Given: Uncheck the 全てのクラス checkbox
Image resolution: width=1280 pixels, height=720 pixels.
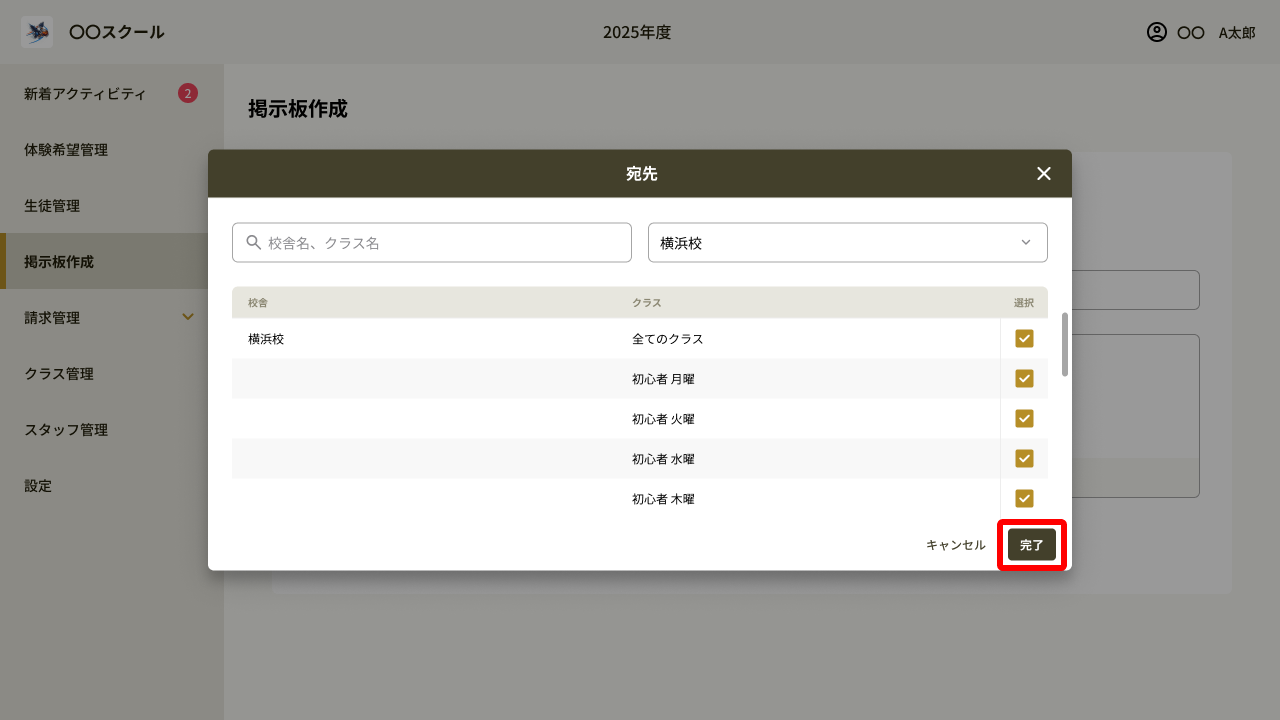Looking at the screenshot, I should [1024, 338].
